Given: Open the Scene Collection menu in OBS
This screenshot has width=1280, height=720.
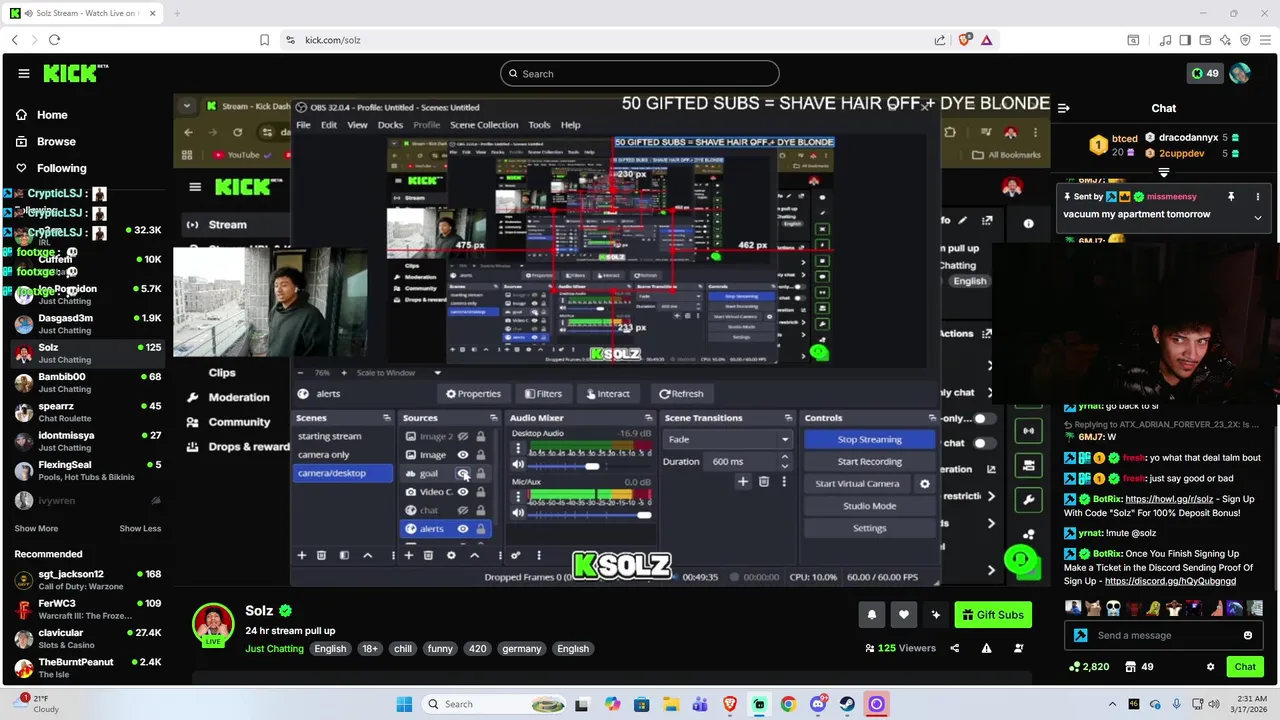Looking at the screenshot, I should 484,125.
